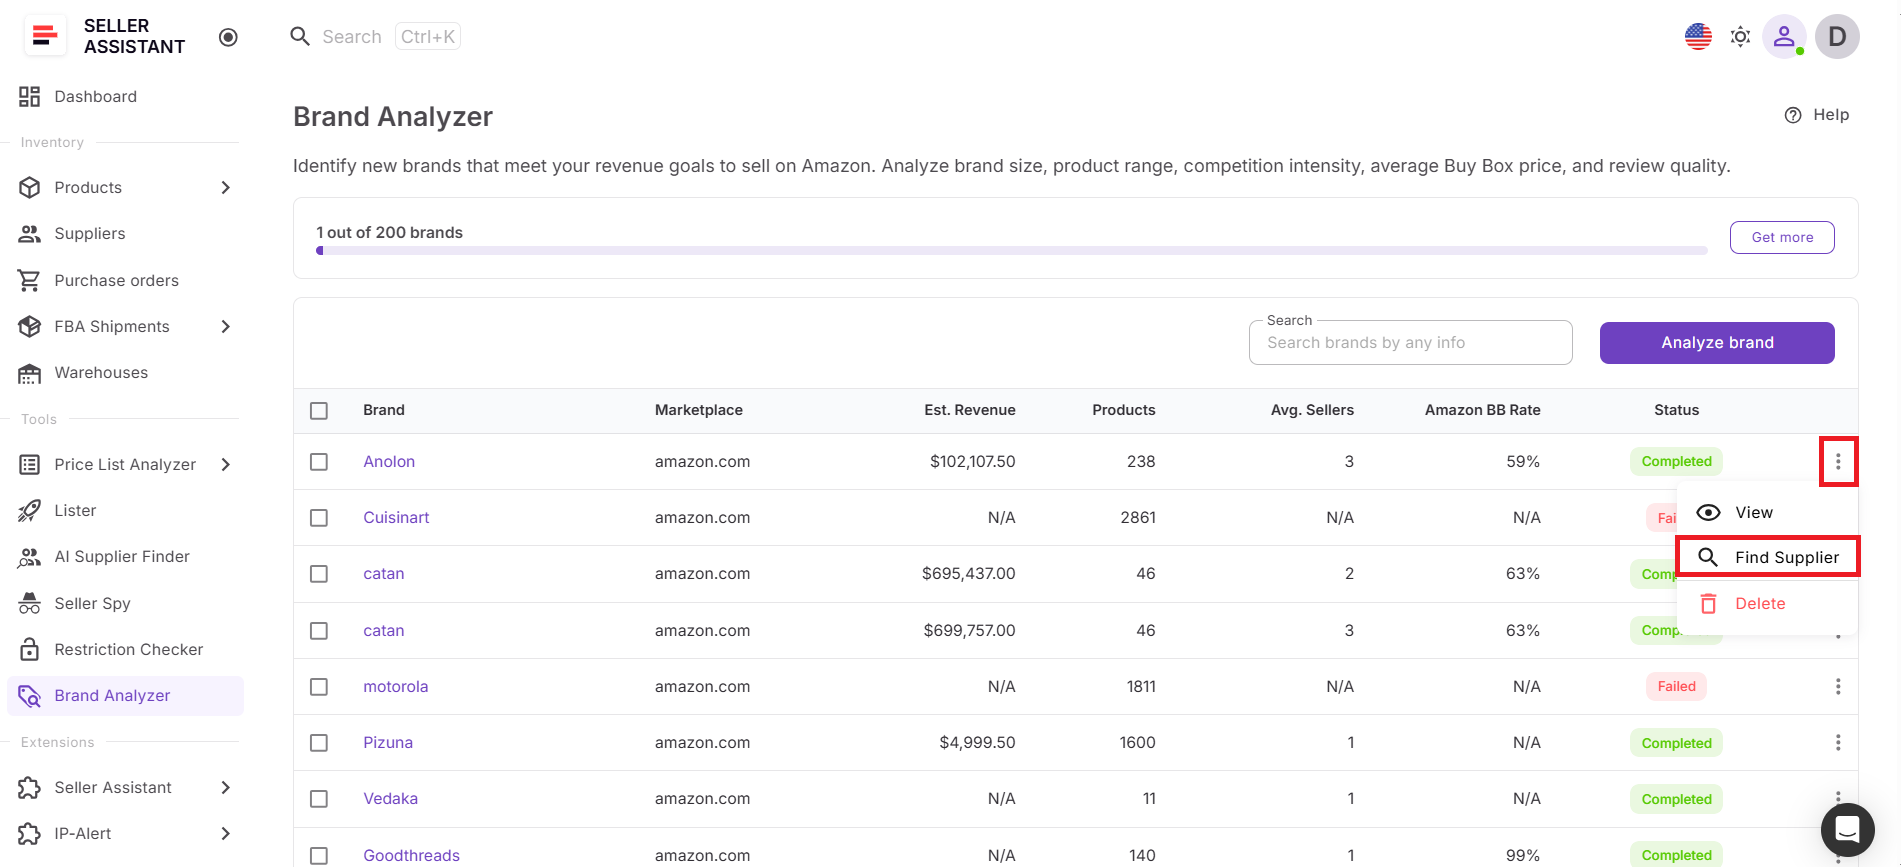Open the motorola brand link

[396, 687]
